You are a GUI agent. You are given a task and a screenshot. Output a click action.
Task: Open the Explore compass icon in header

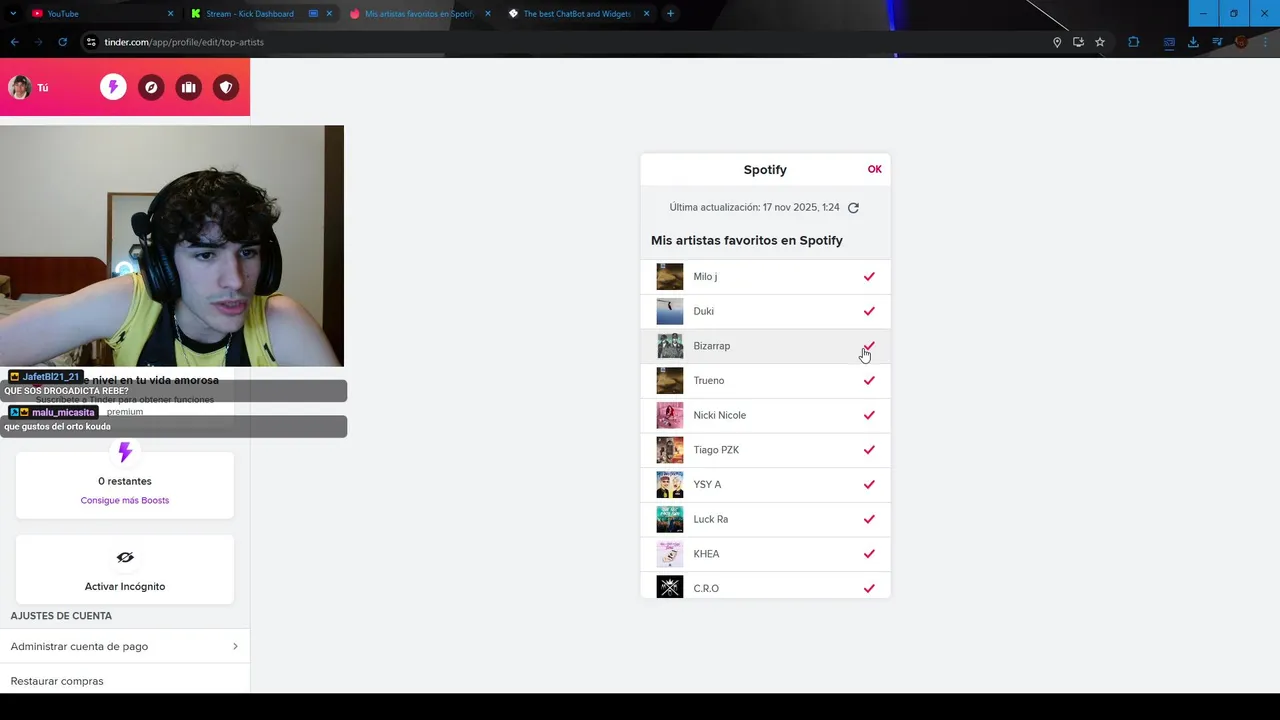[151, 88]
